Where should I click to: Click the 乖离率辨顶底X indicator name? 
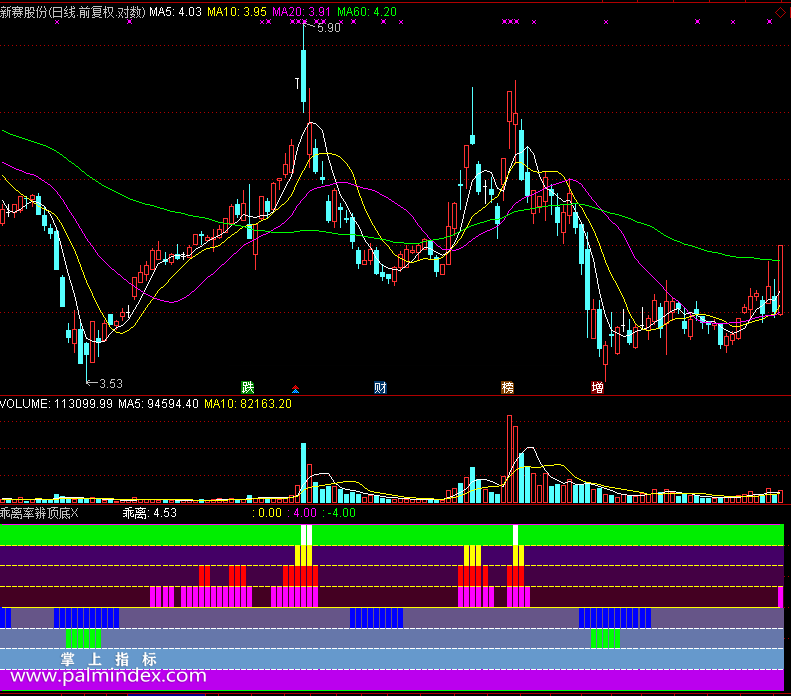39,513
